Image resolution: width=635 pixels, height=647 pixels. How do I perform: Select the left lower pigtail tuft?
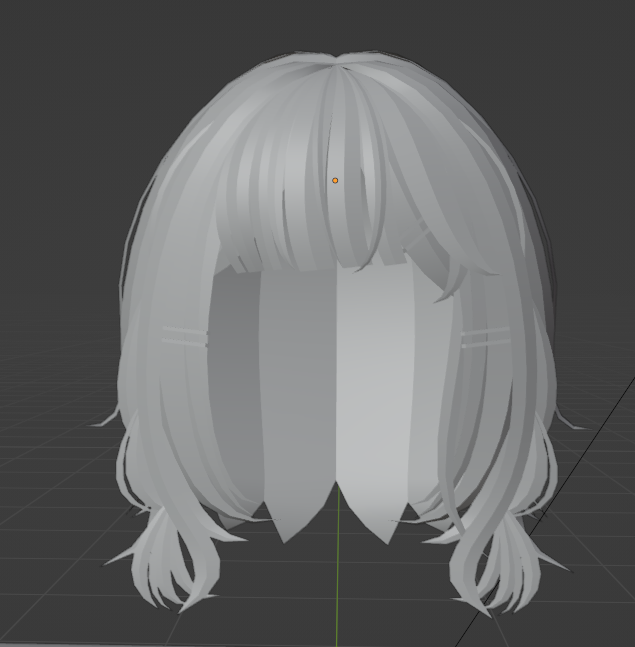pyautogui.click(x=165, y=561)
